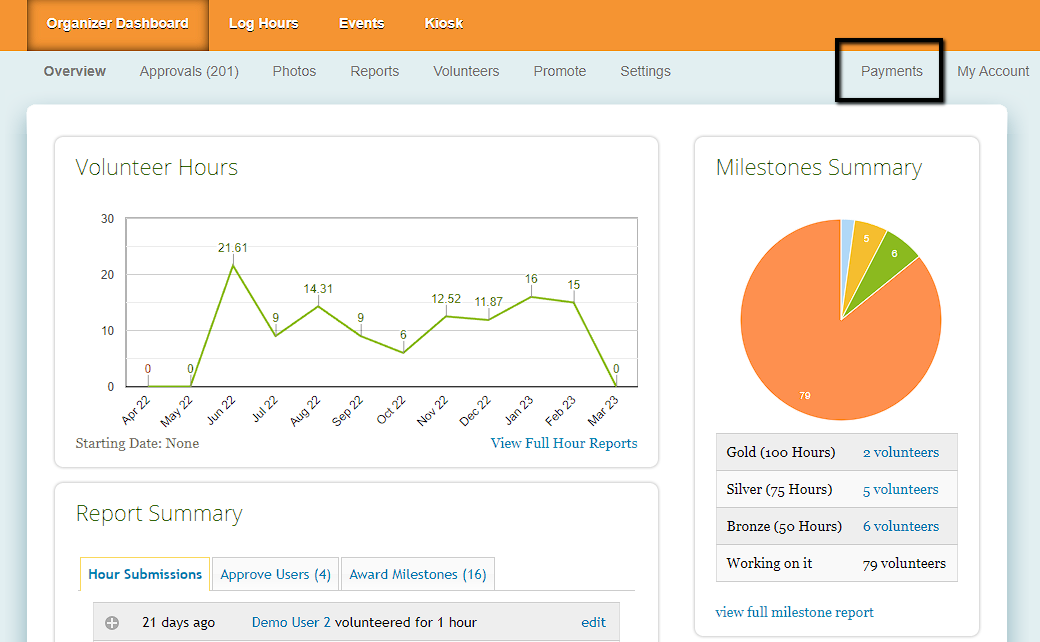Image resolution: width=1040 pixels, height=642 pixels.
Task: Edit the Demo User 2 hour submission
Action: 593,622
